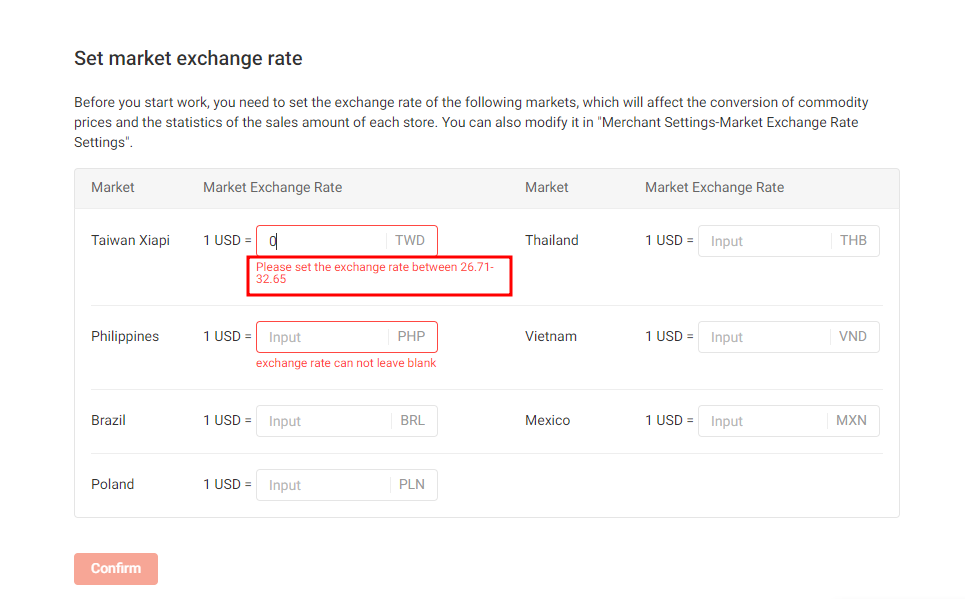Click the 'Brazil' market label
Image resolution: width=965 pixels, height=599 pixels.
click(x=108, y=420)
